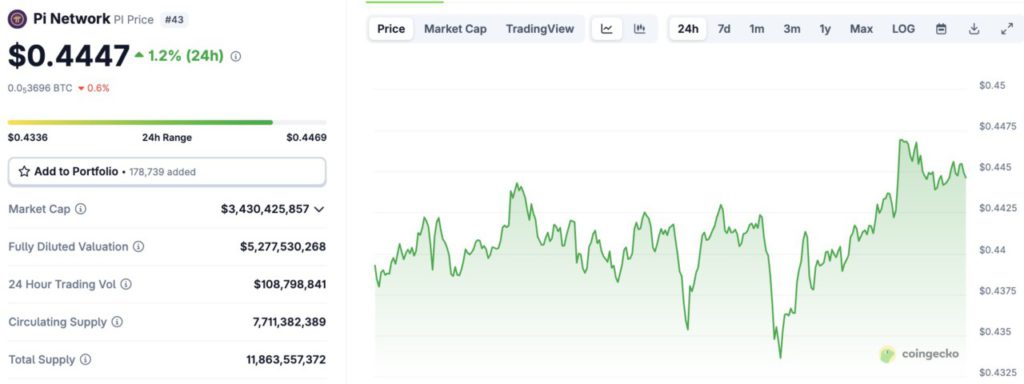
Task: Open the TradingView tab
Action: point(539,29)
